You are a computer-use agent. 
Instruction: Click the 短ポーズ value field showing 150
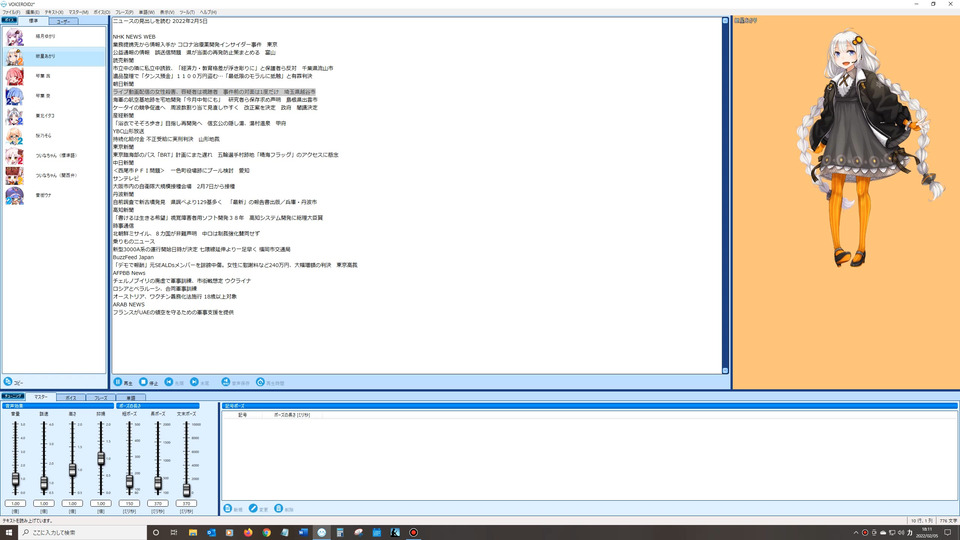(129, 503)
